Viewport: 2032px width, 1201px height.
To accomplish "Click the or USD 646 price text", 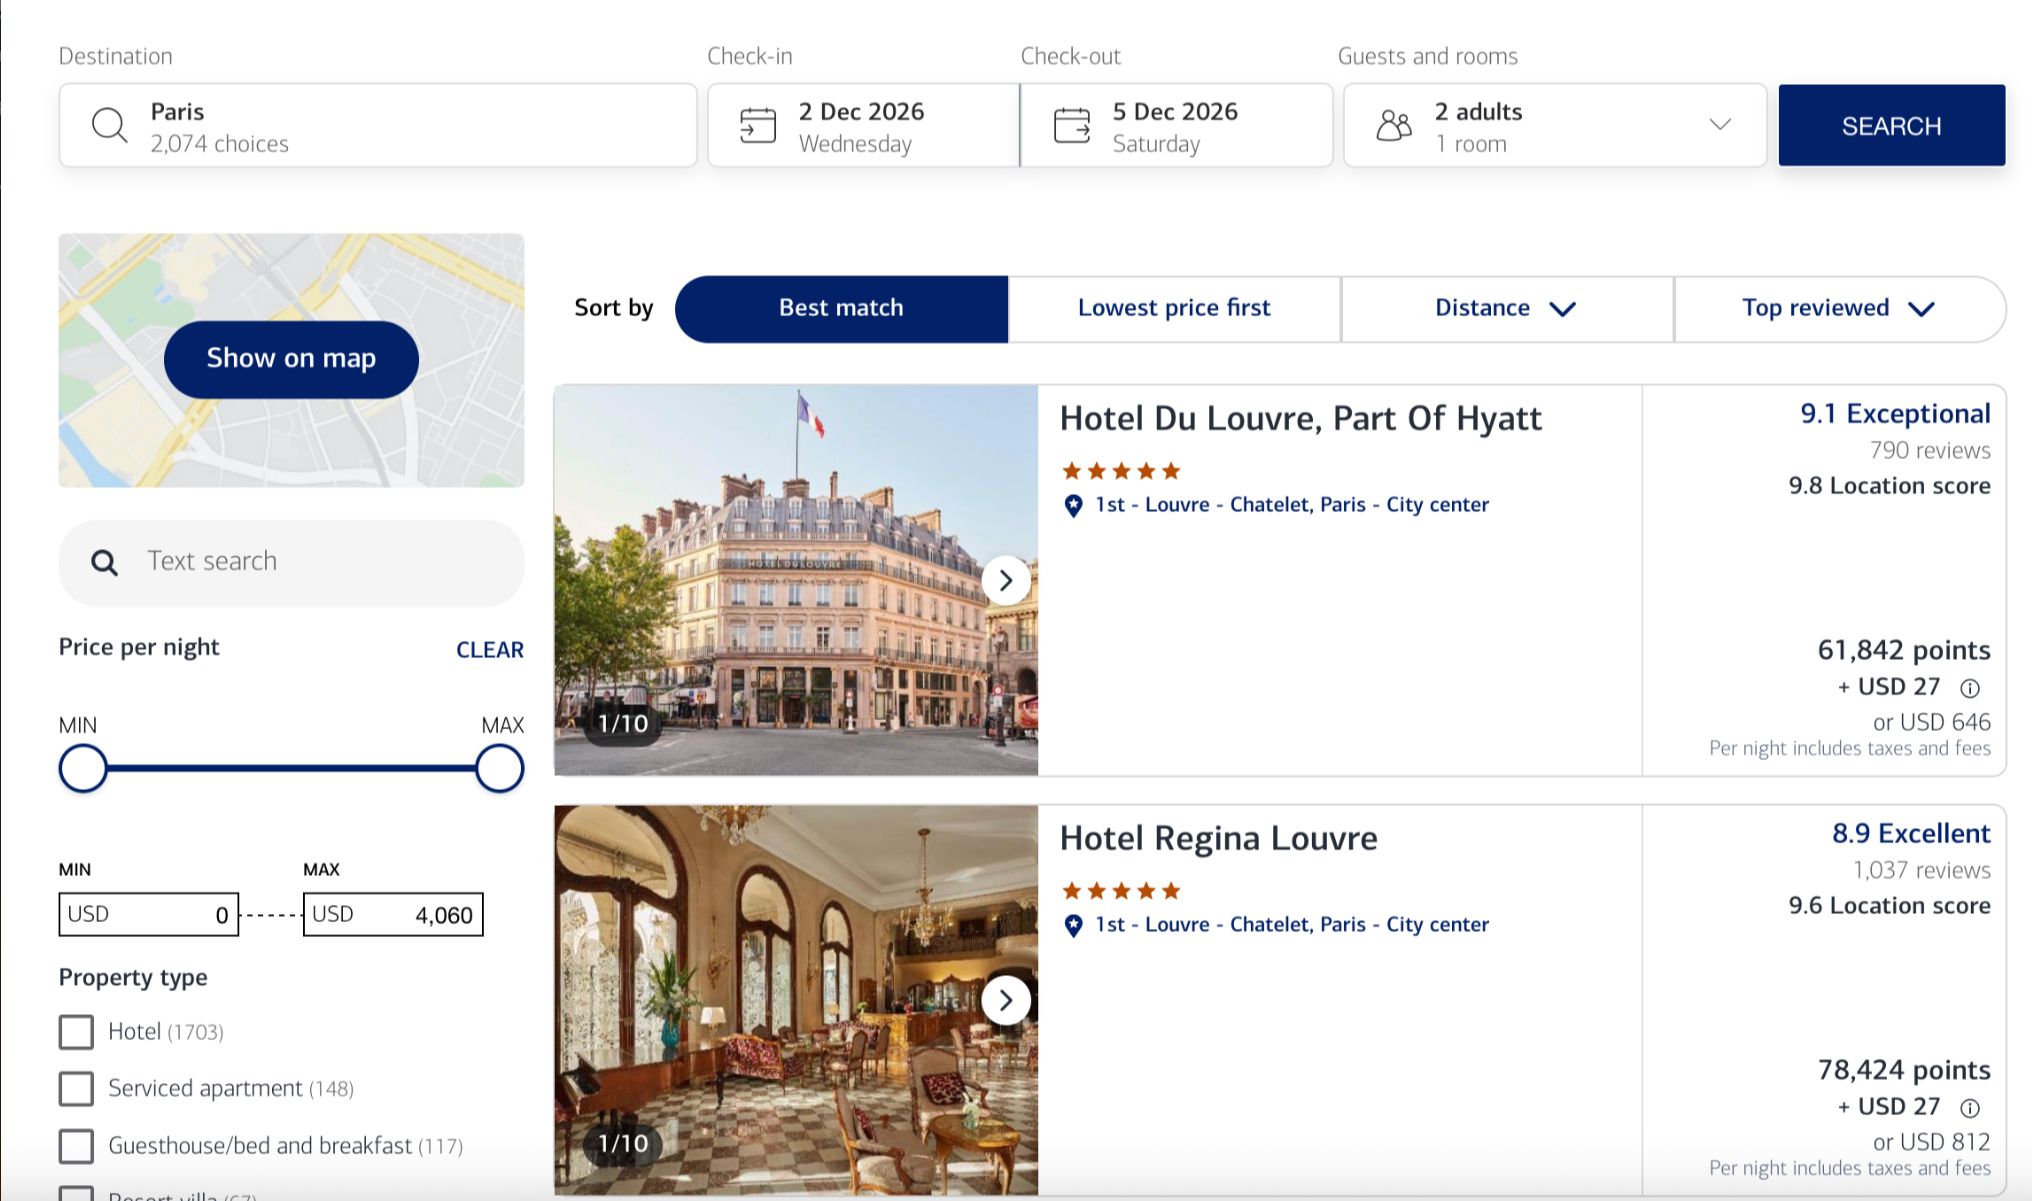I will click(x=1931, y=722).
